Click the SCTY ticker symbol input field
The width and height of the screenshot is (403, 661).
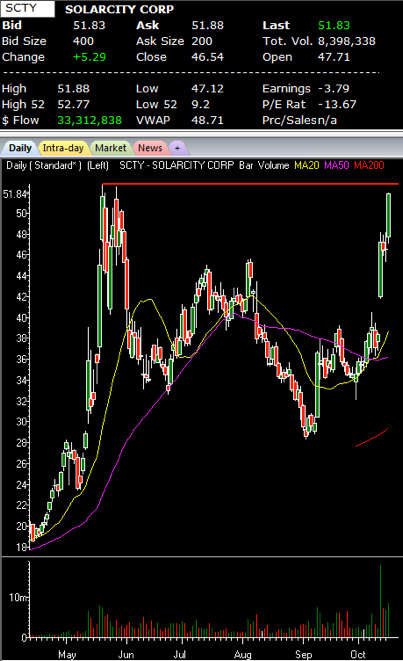(x=27, y=8)
